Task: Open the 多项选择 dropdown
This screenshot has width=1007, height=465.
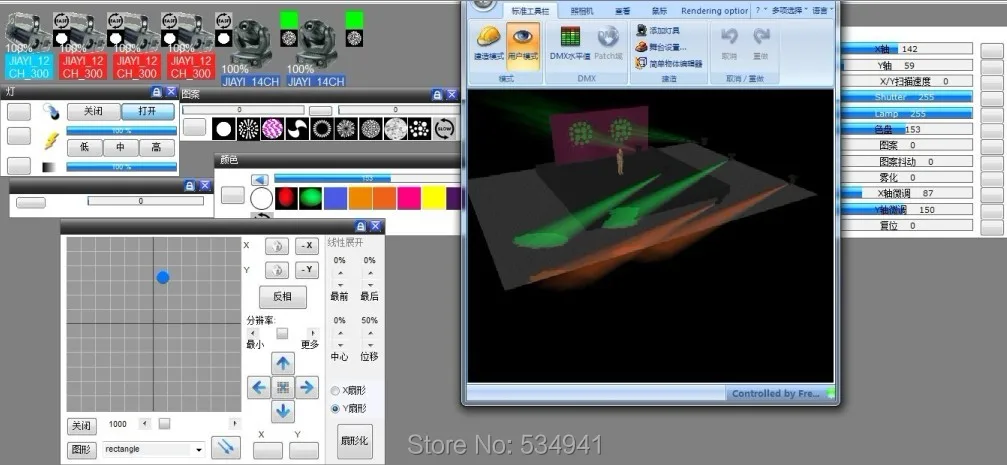Action: [x=789, y=10]
